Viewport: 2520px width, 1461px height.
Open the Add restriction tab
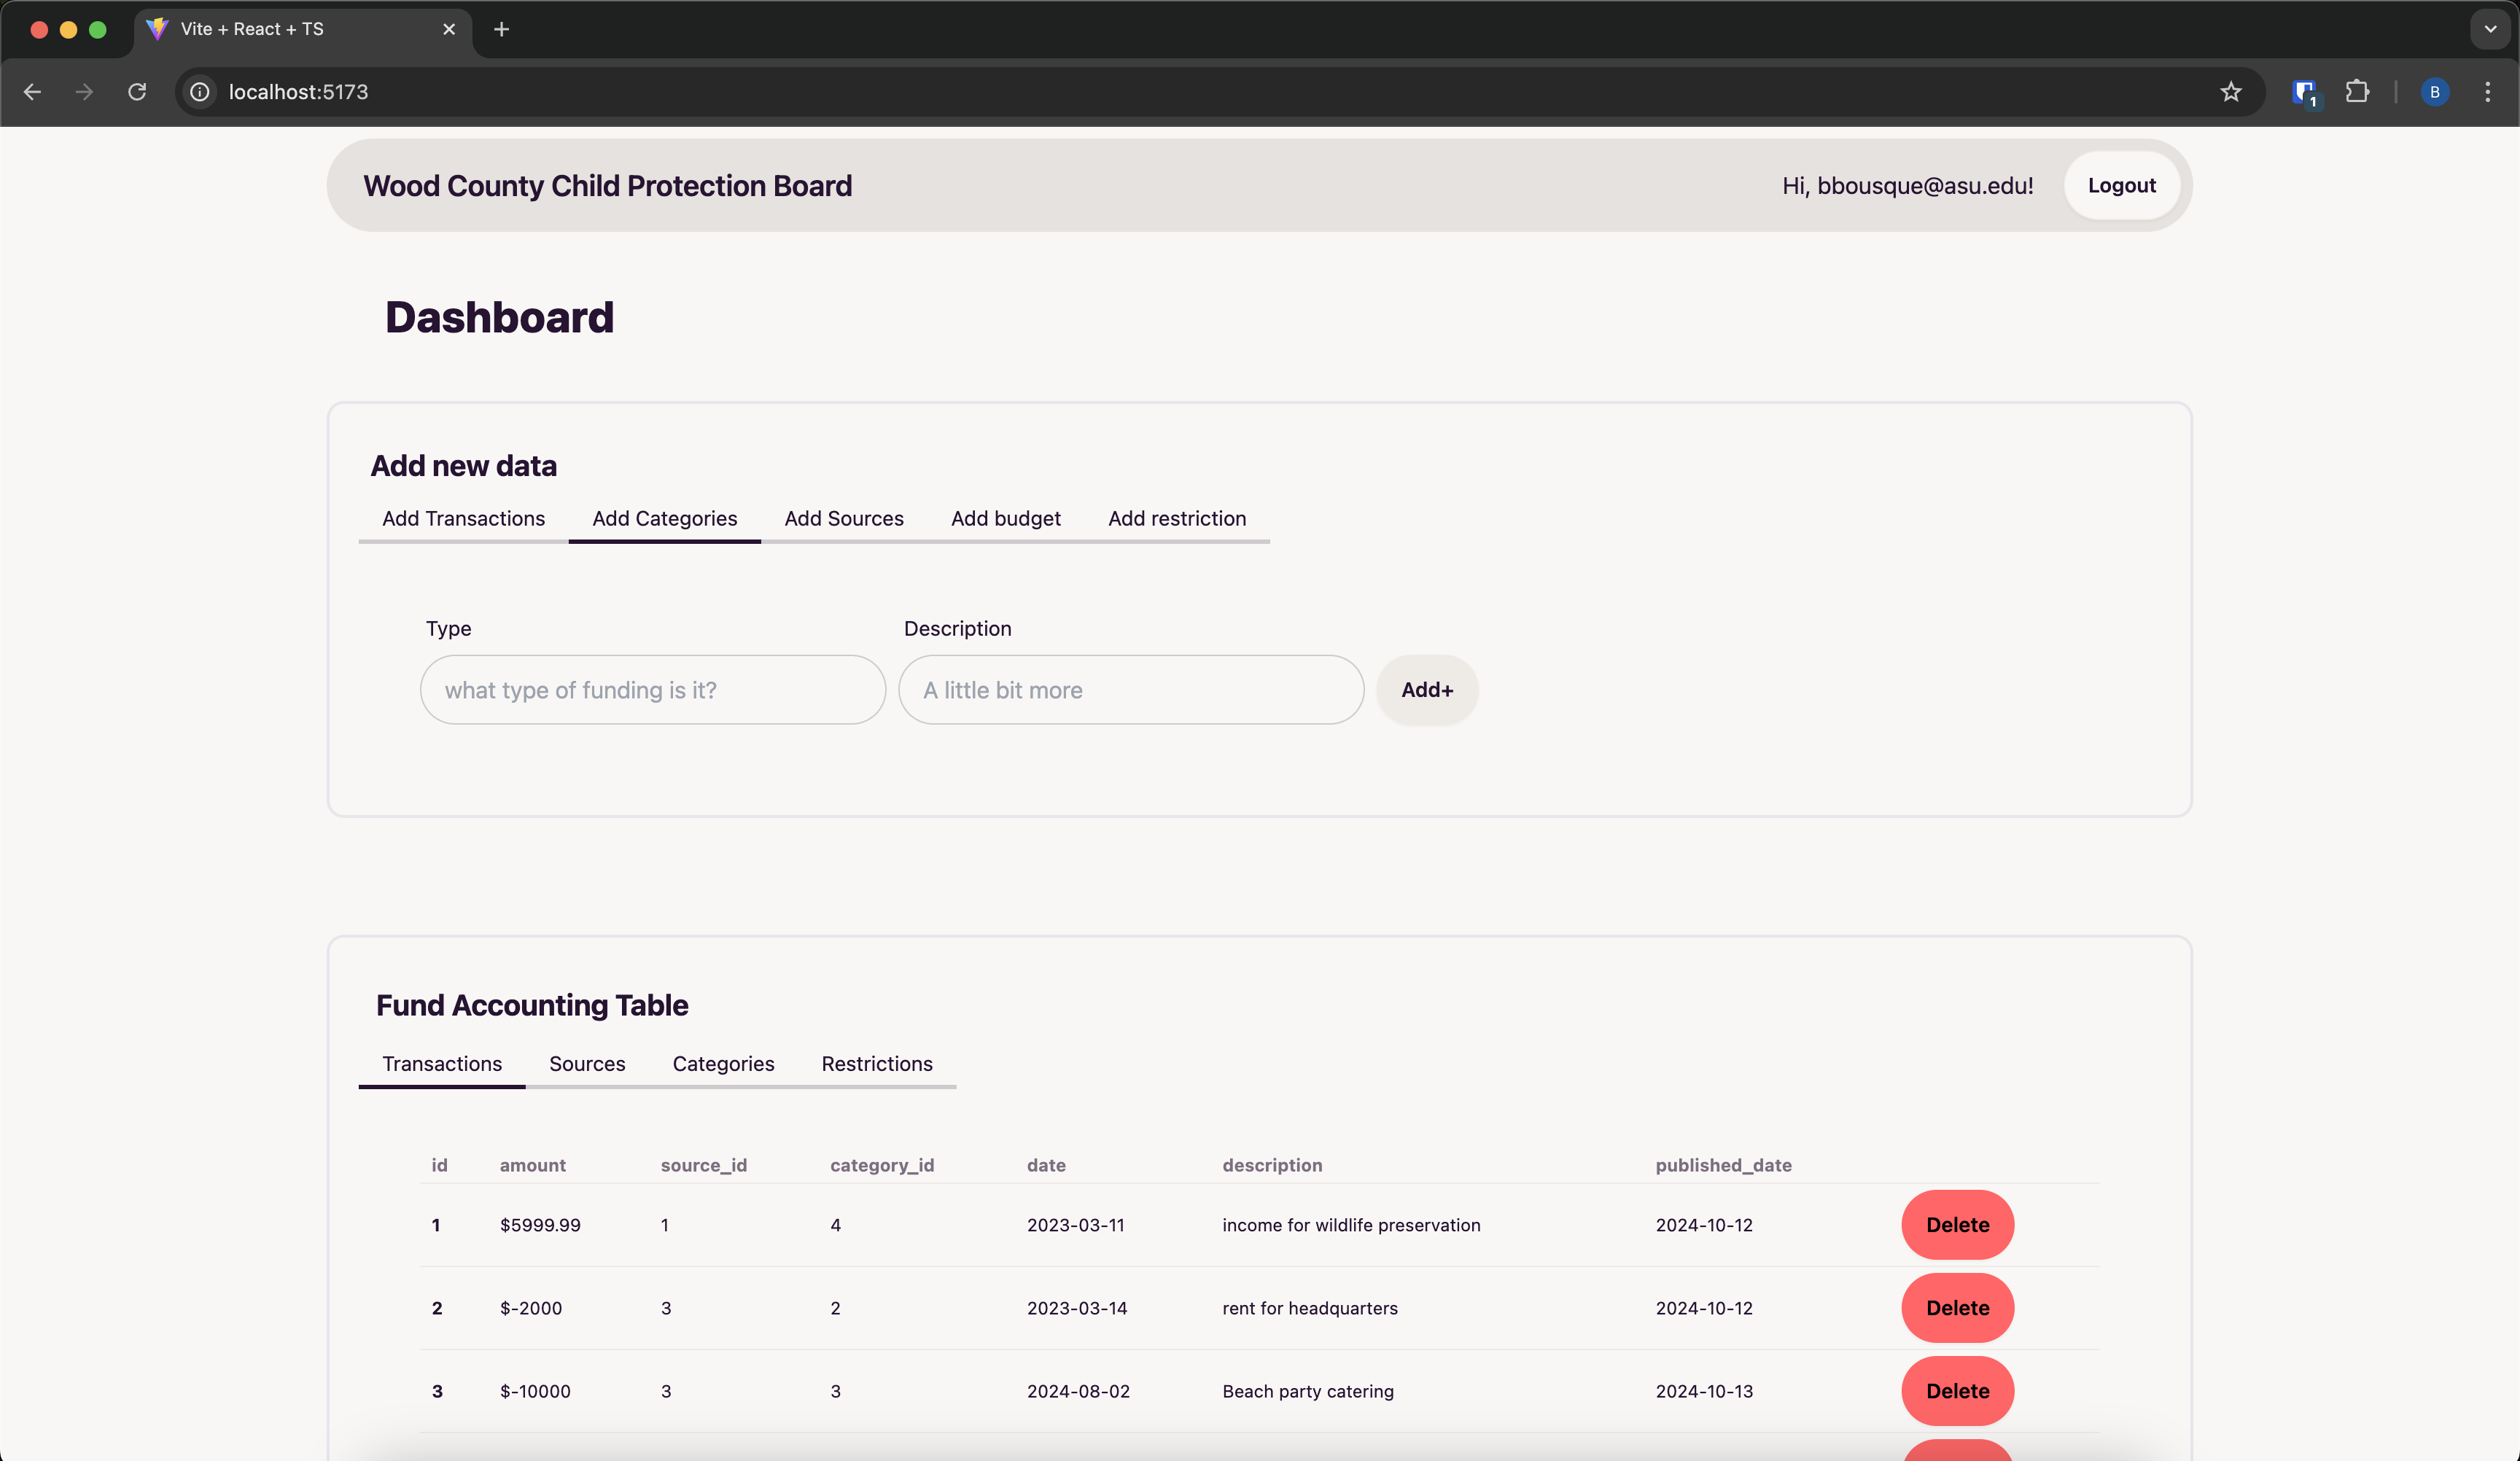[1176, 518]
